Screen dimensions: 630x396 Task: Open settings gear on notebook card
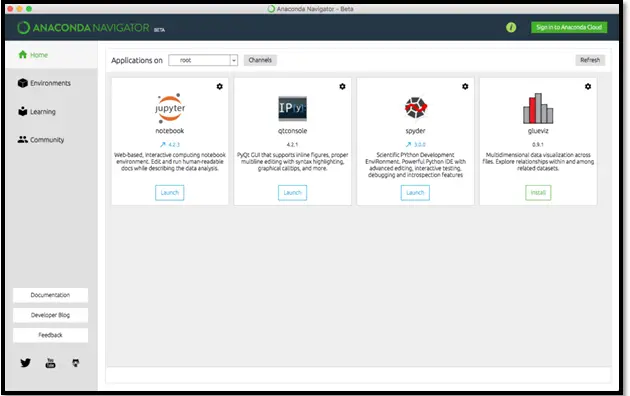(x=219, y=86)
